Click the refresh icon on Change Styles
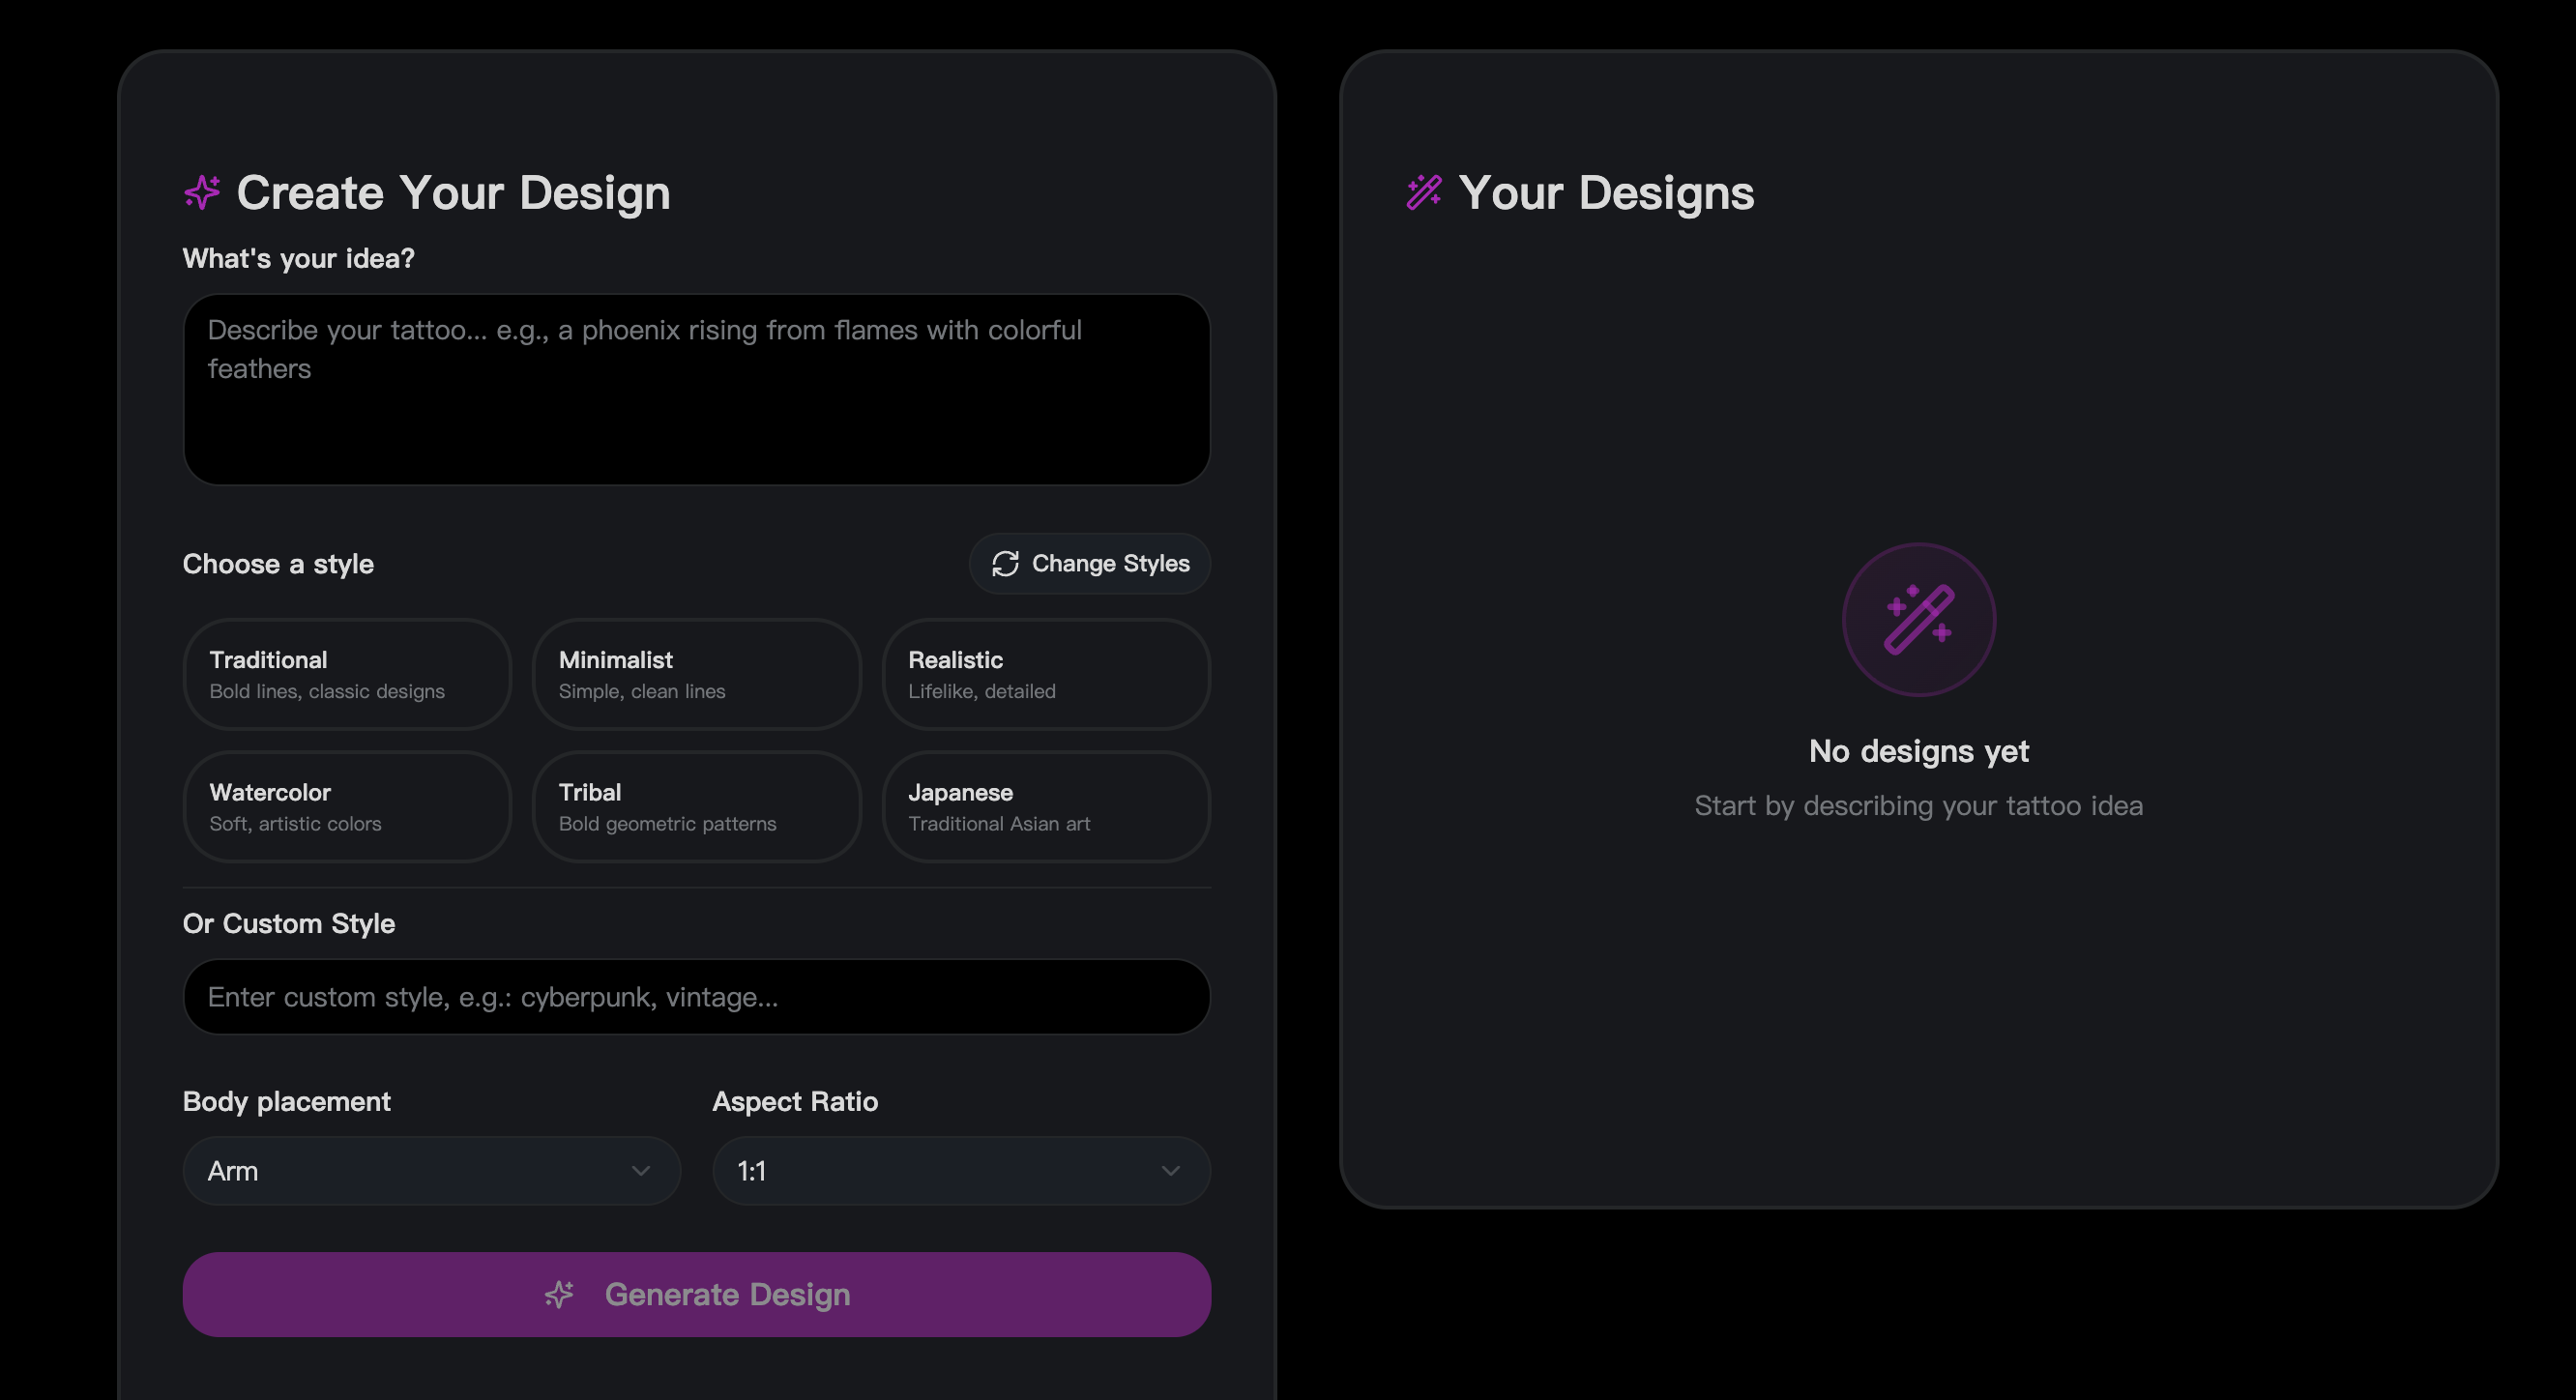2576x1400 pixels. click(x=1005, y=563)
